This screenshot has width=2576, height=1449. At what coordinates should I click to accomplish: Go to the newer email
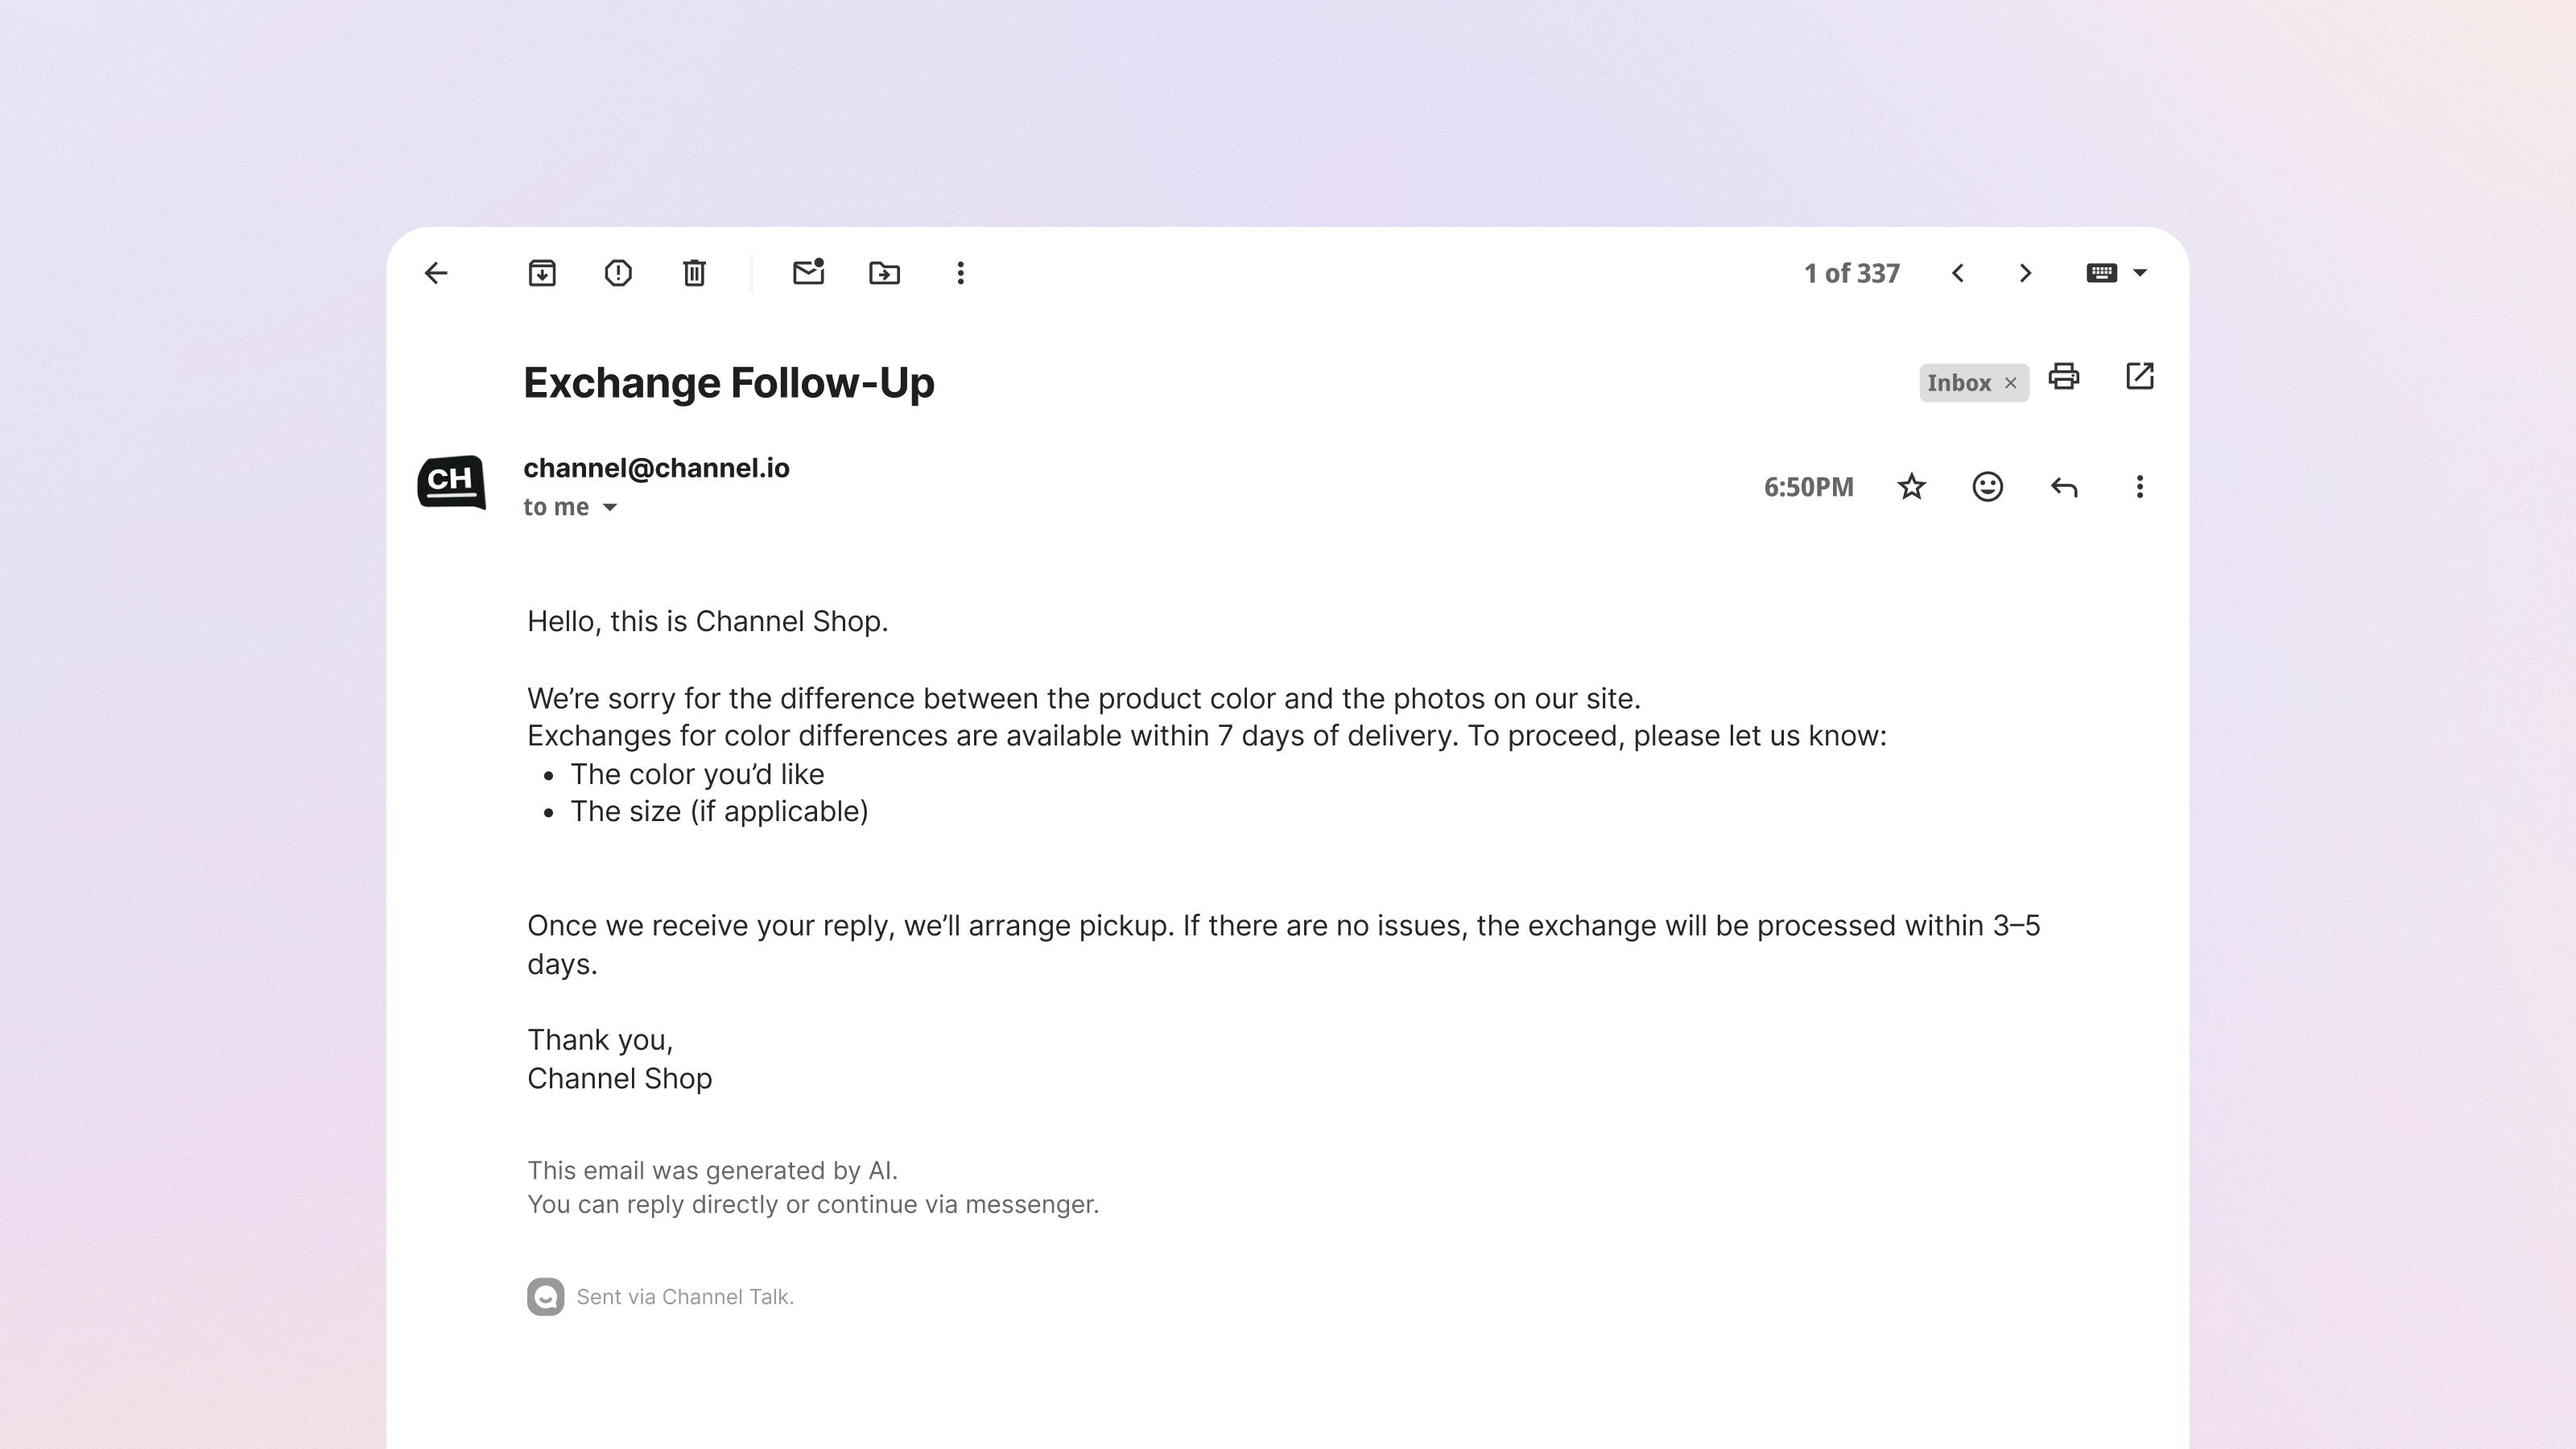coord(1958,273)
